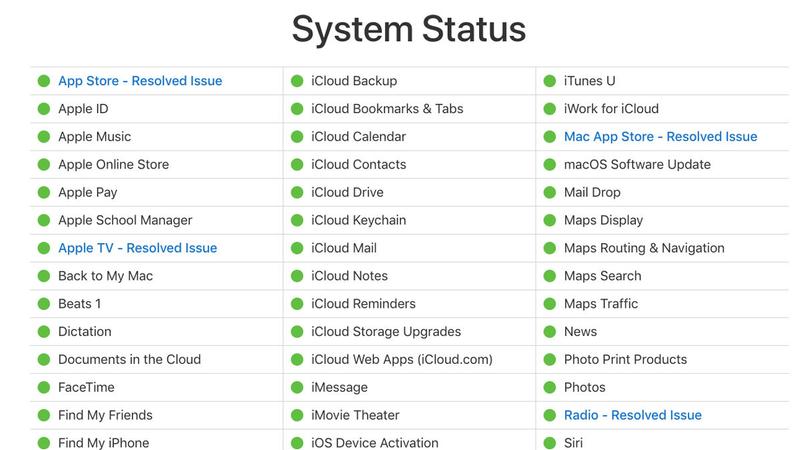Select the Maps Traffic text
This screenshot has height=450, width=800.
[x=601, y=304]
